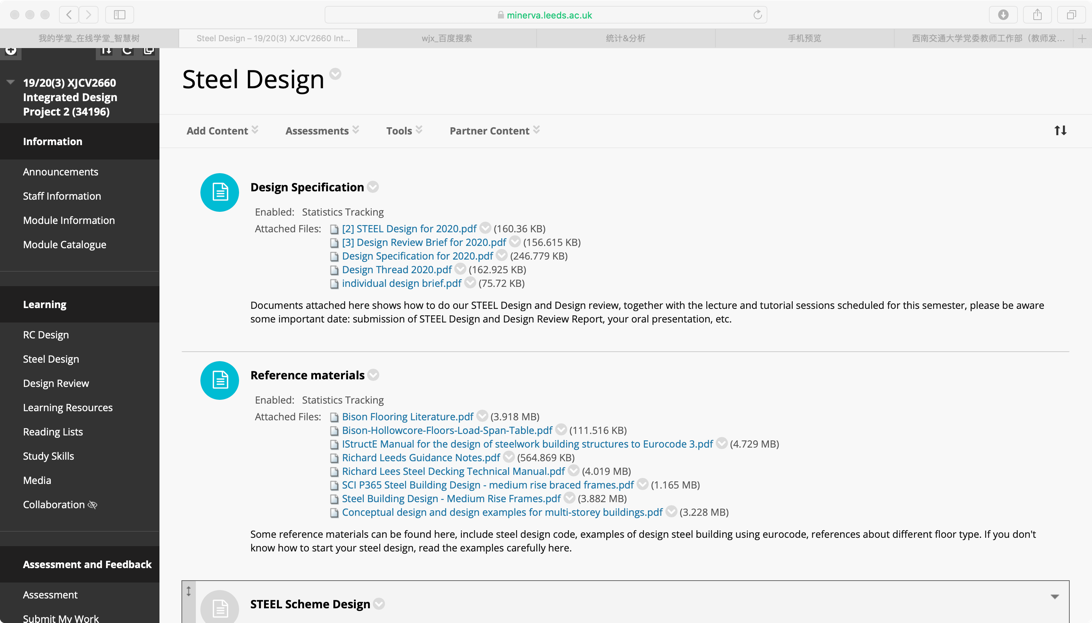Open Media in the sidebar
The image size is (1092, 623).
tap(37, 481)
